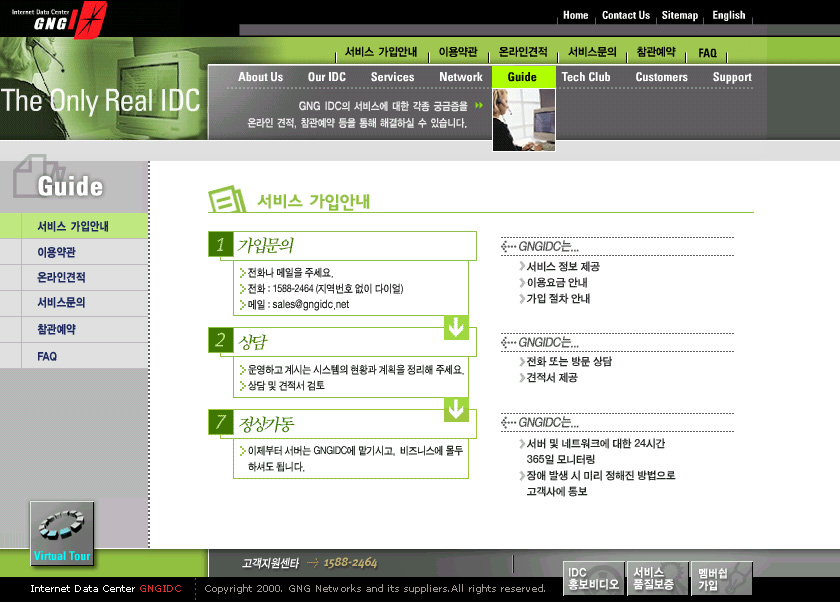Select 참관예약 in the green submenu bar
This screenshot has width=840, height=602.
(x=656, y=52)
